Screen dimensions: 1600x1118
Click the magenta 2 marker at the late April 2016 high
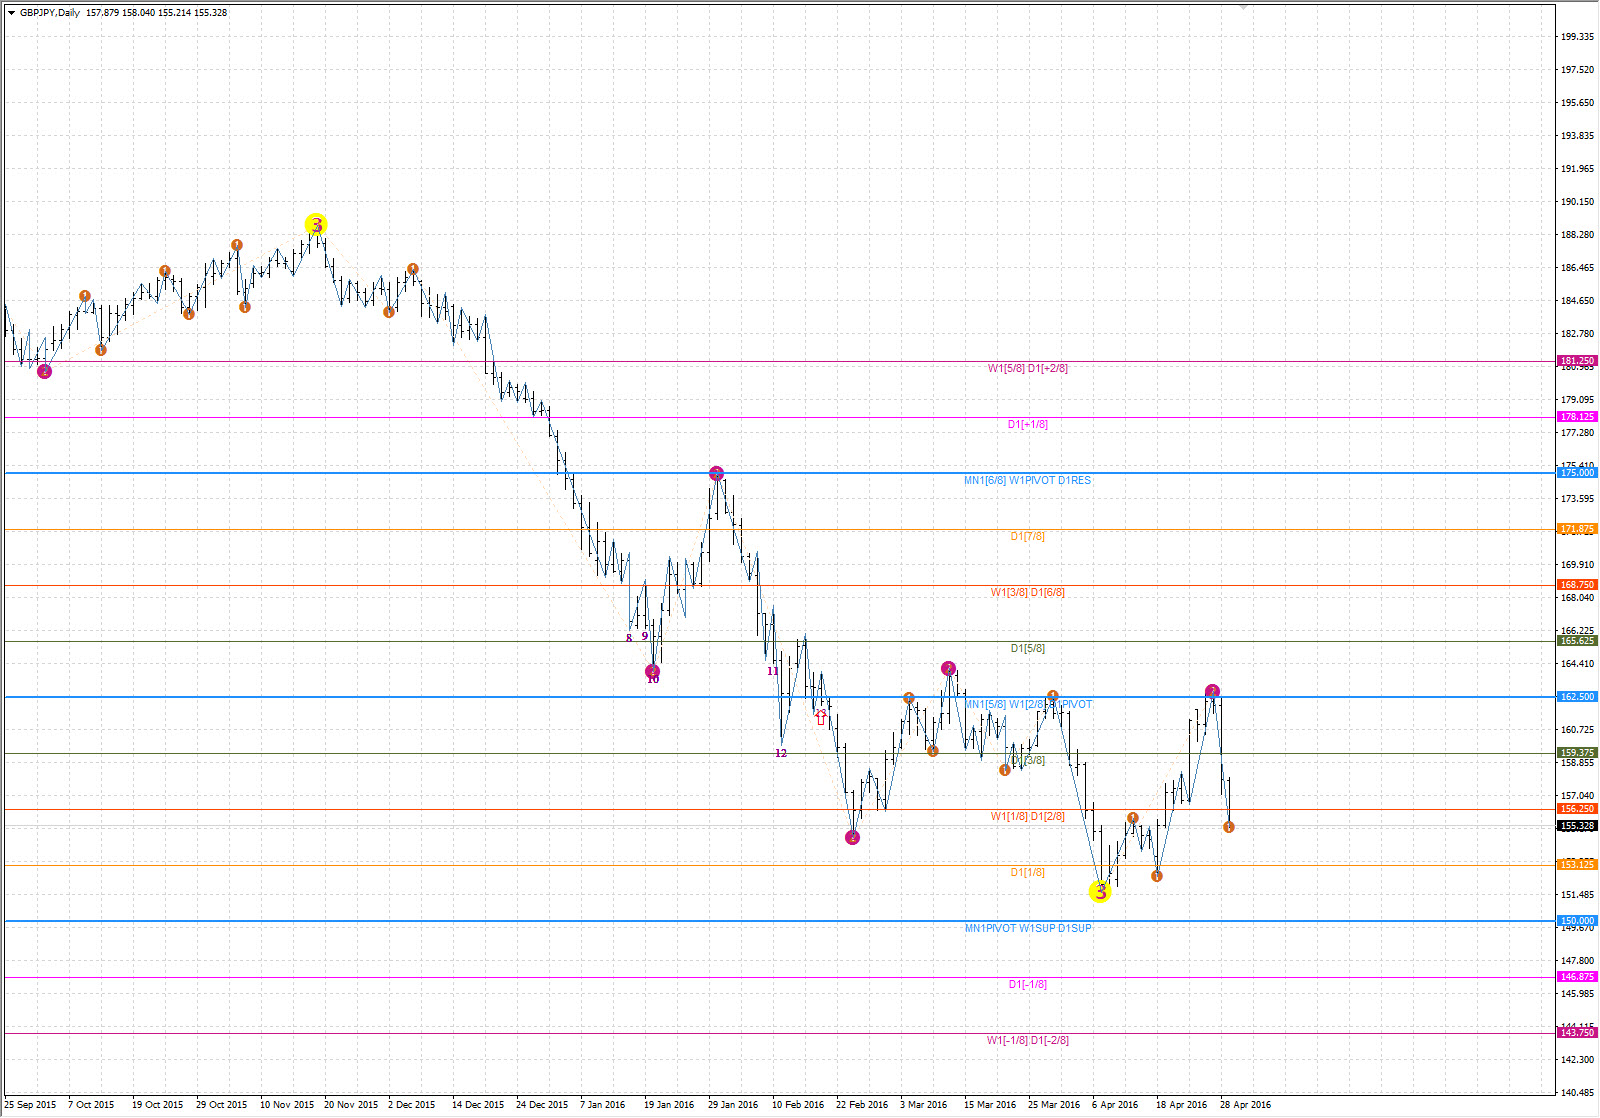tap(1212, 691)
